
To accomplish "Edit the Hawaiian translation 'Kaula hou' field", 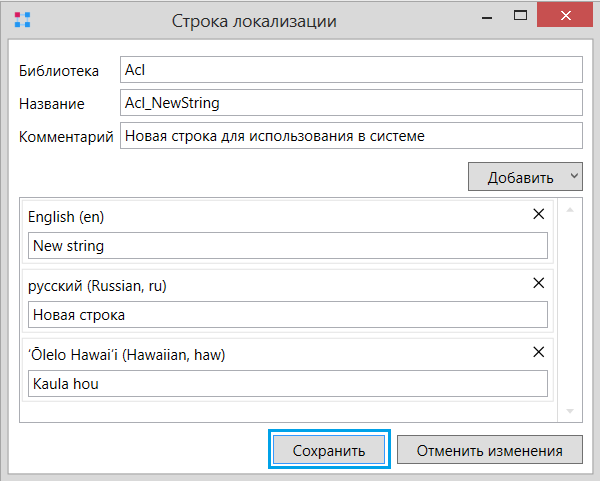I will pyautogui.click(x=288, y=383).
